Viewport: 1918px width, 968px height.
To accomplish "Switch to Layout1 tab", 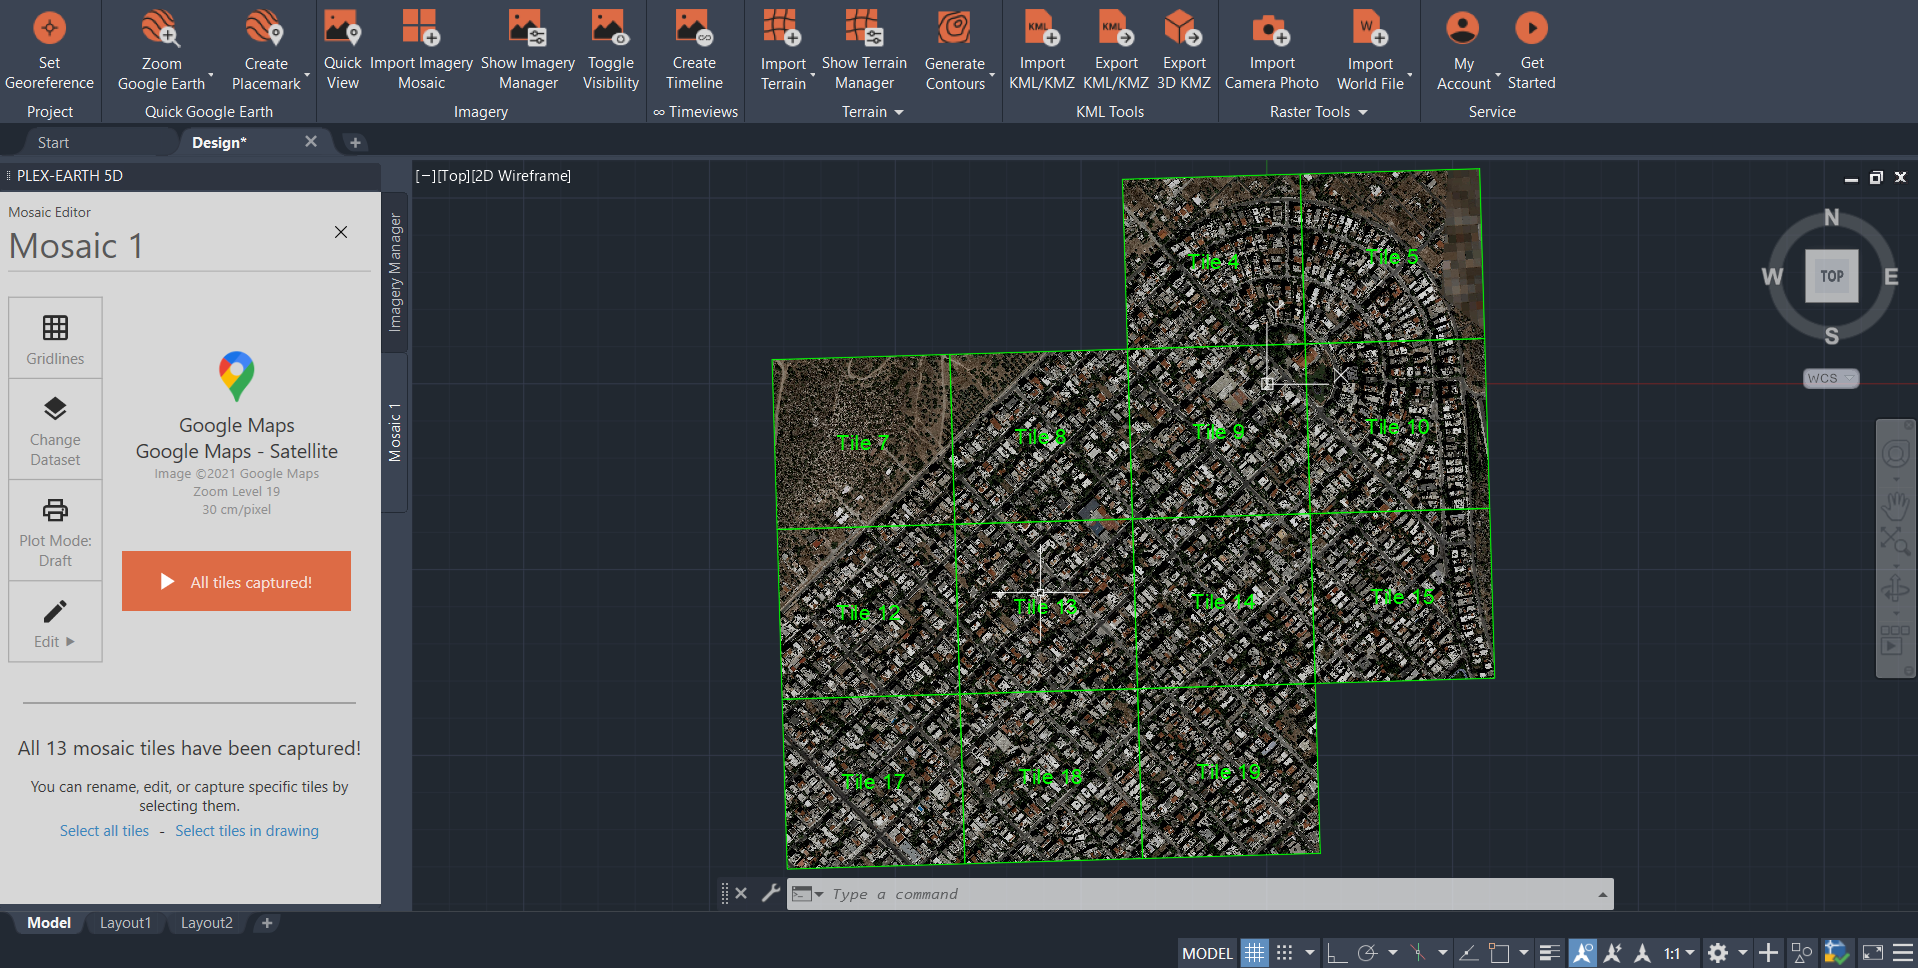I will point(125,923).
